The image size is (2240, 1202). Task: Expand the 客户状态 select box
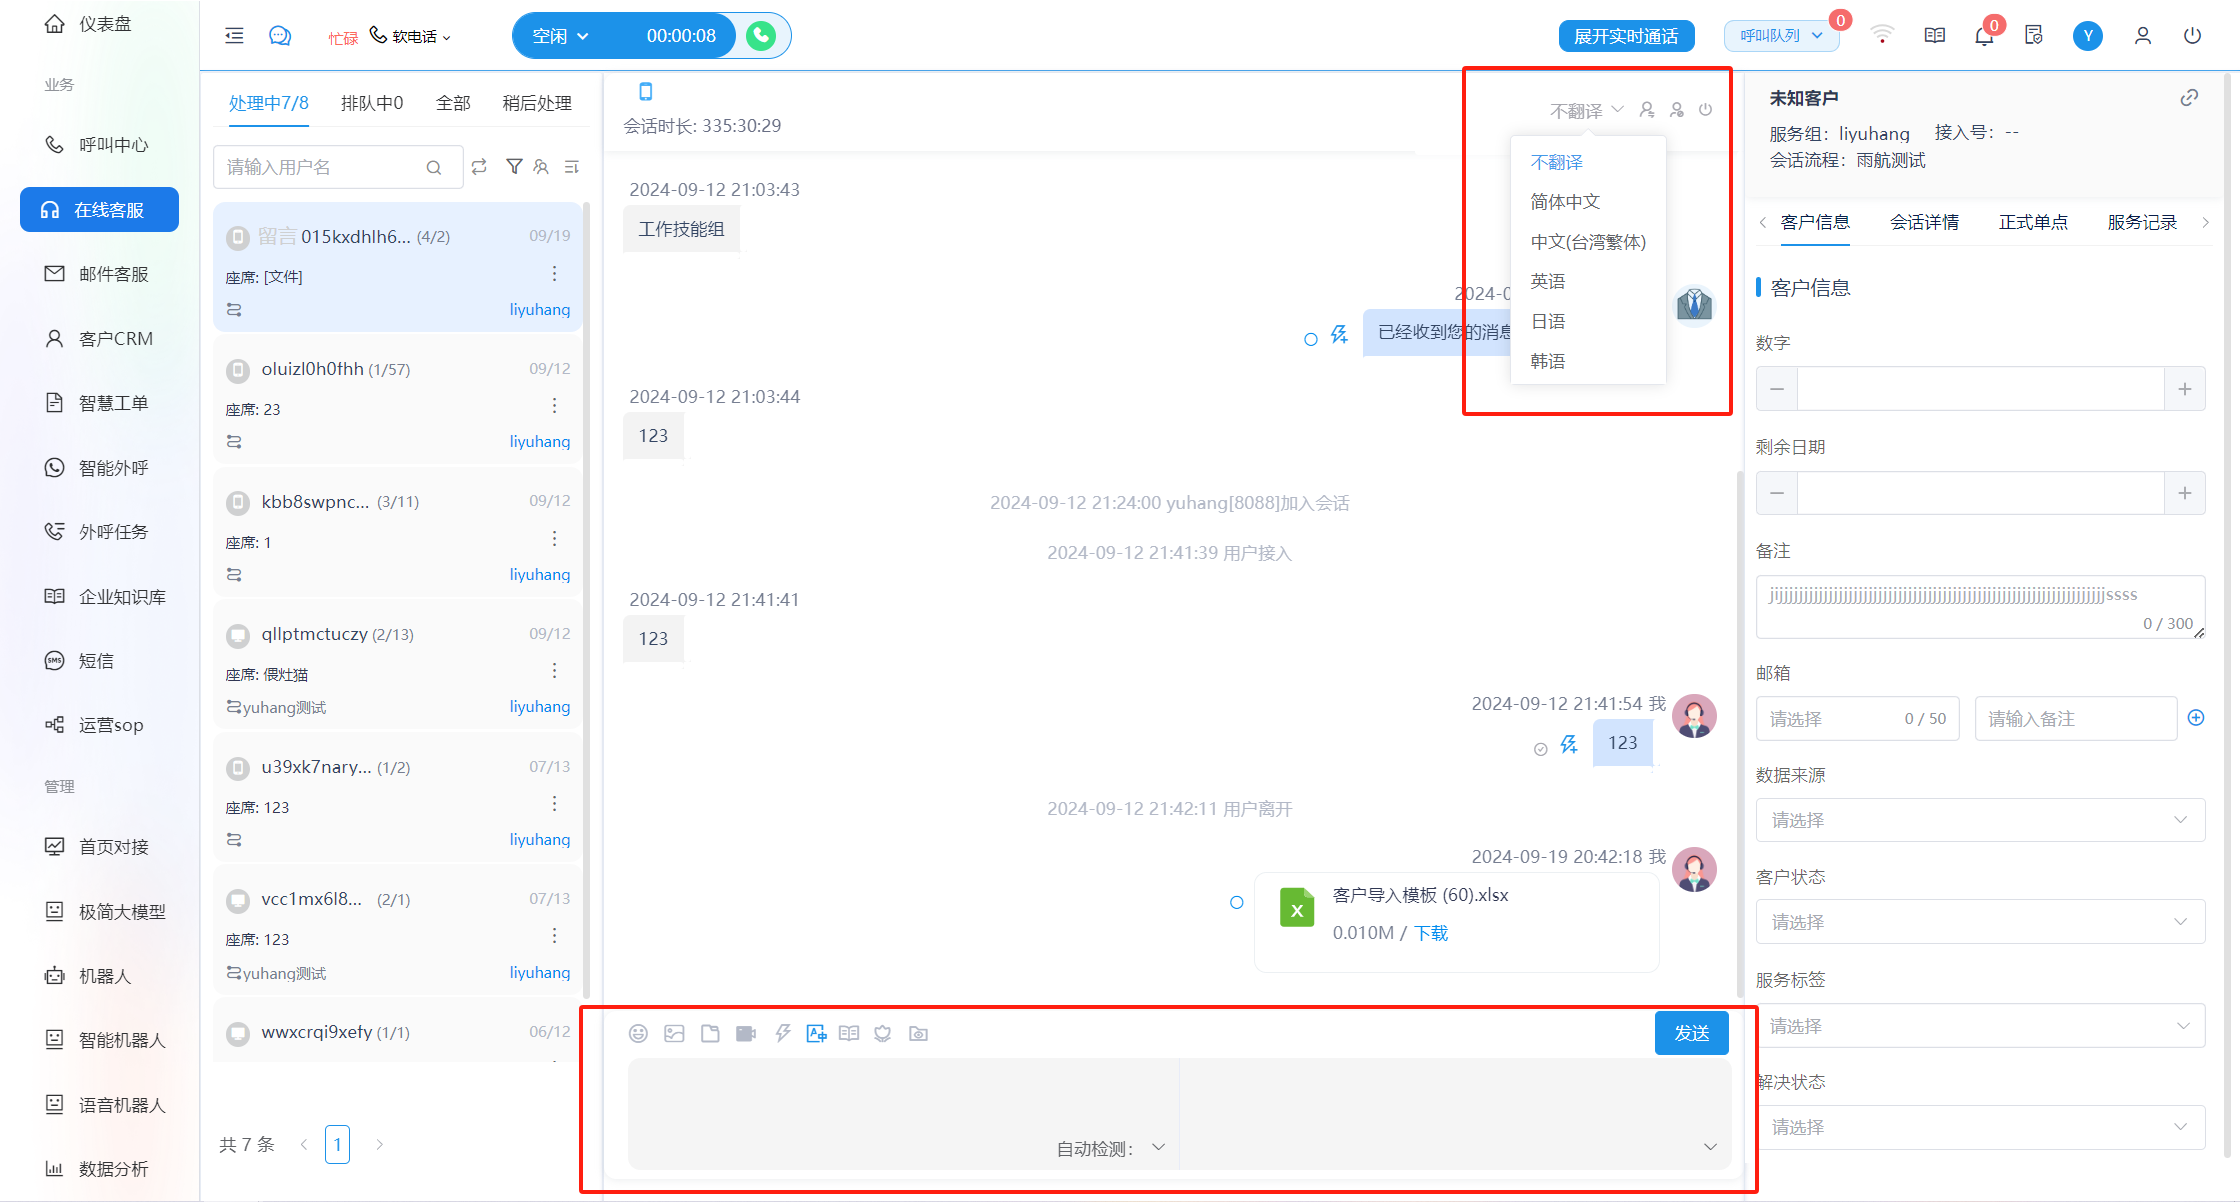(1980, 922)
